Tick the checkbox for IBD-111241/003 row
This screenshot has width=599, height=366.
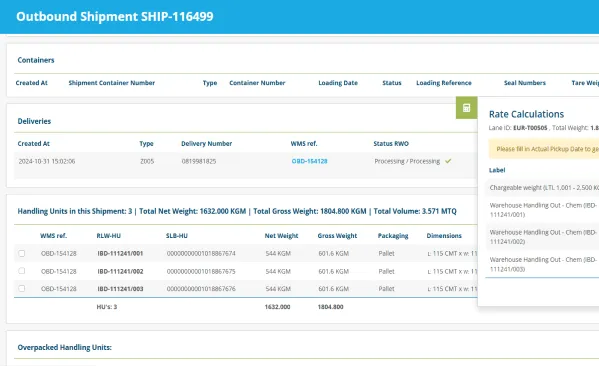(x=22, y=288)
